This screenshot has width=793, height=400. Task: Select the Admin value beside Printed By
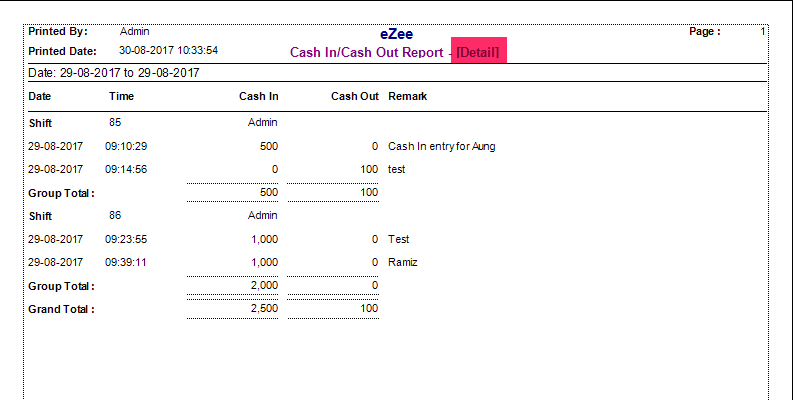tap(135, 31)
